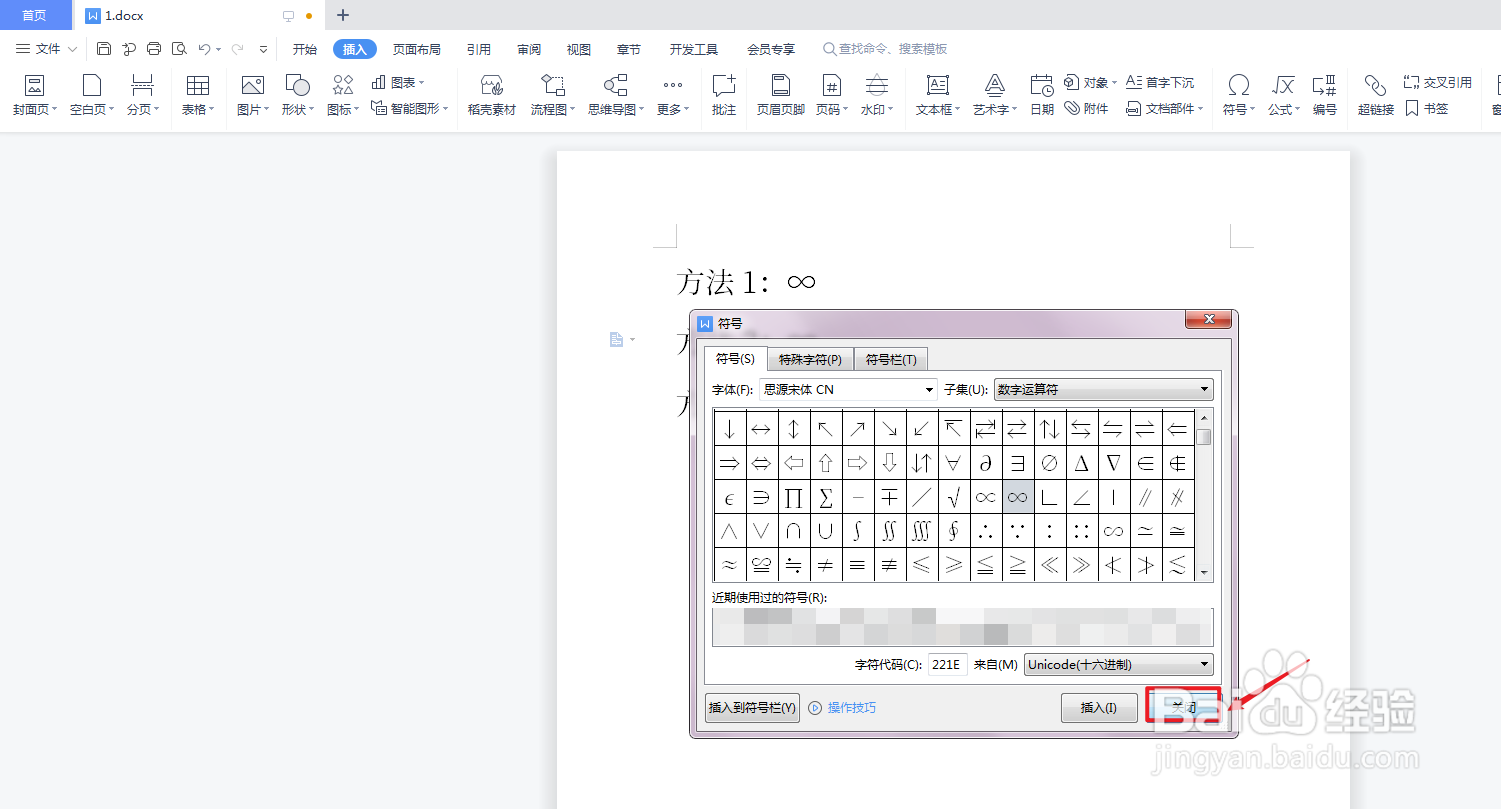Click the Save icon in quick toolbar
The height and width of the screenshot is (809, 1501).
[104, 48]
